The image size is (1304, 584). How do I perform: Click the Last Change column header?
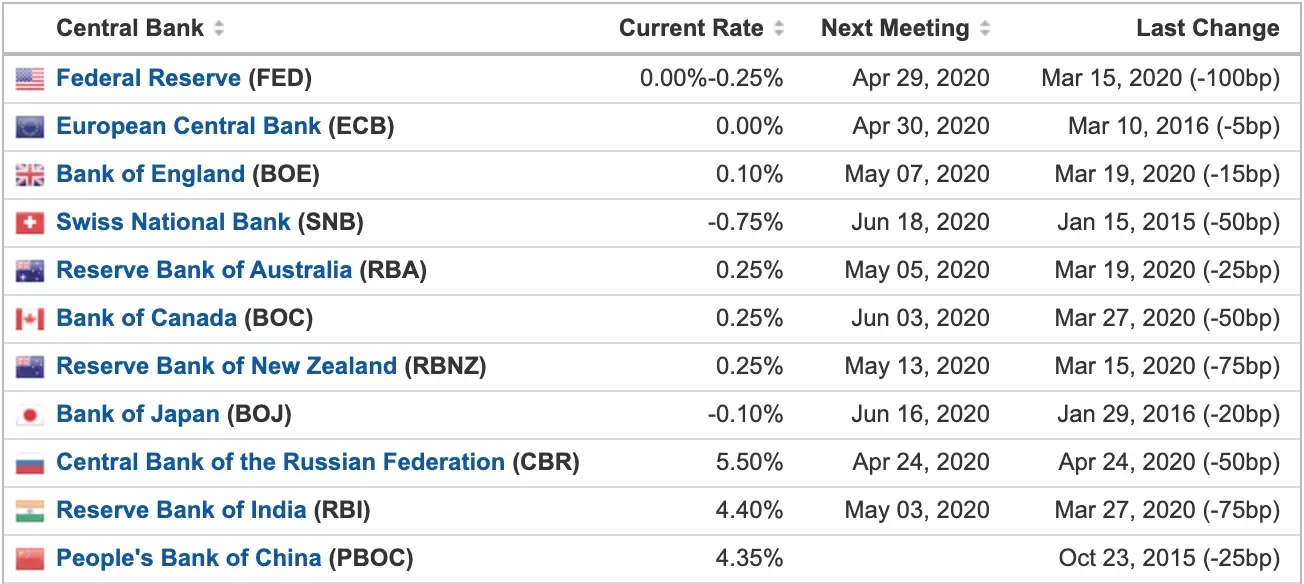point(1208,29)
